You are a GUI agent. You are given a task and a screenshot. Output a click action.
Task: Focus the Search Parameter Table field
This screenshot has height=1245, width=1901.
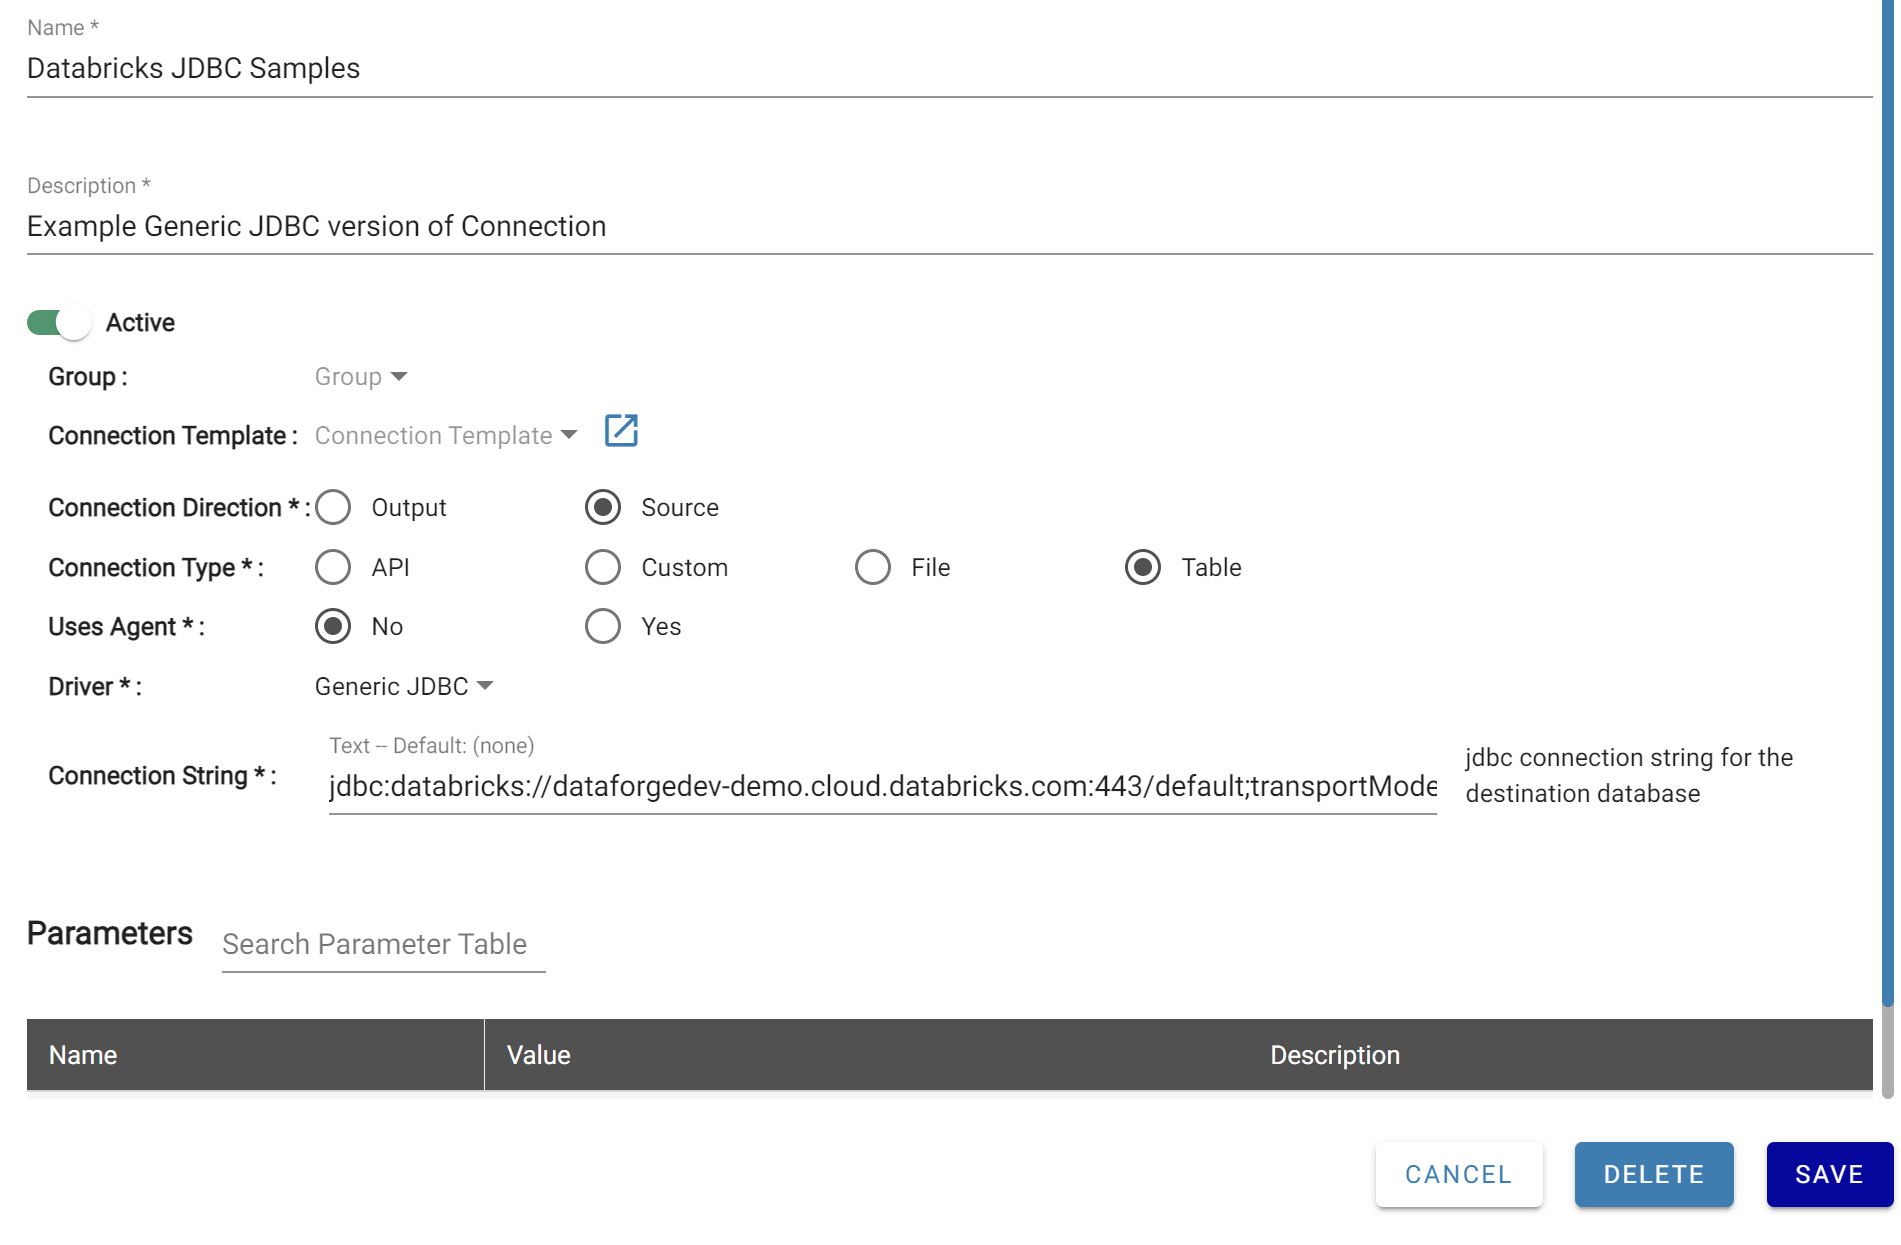pos(383,945)
